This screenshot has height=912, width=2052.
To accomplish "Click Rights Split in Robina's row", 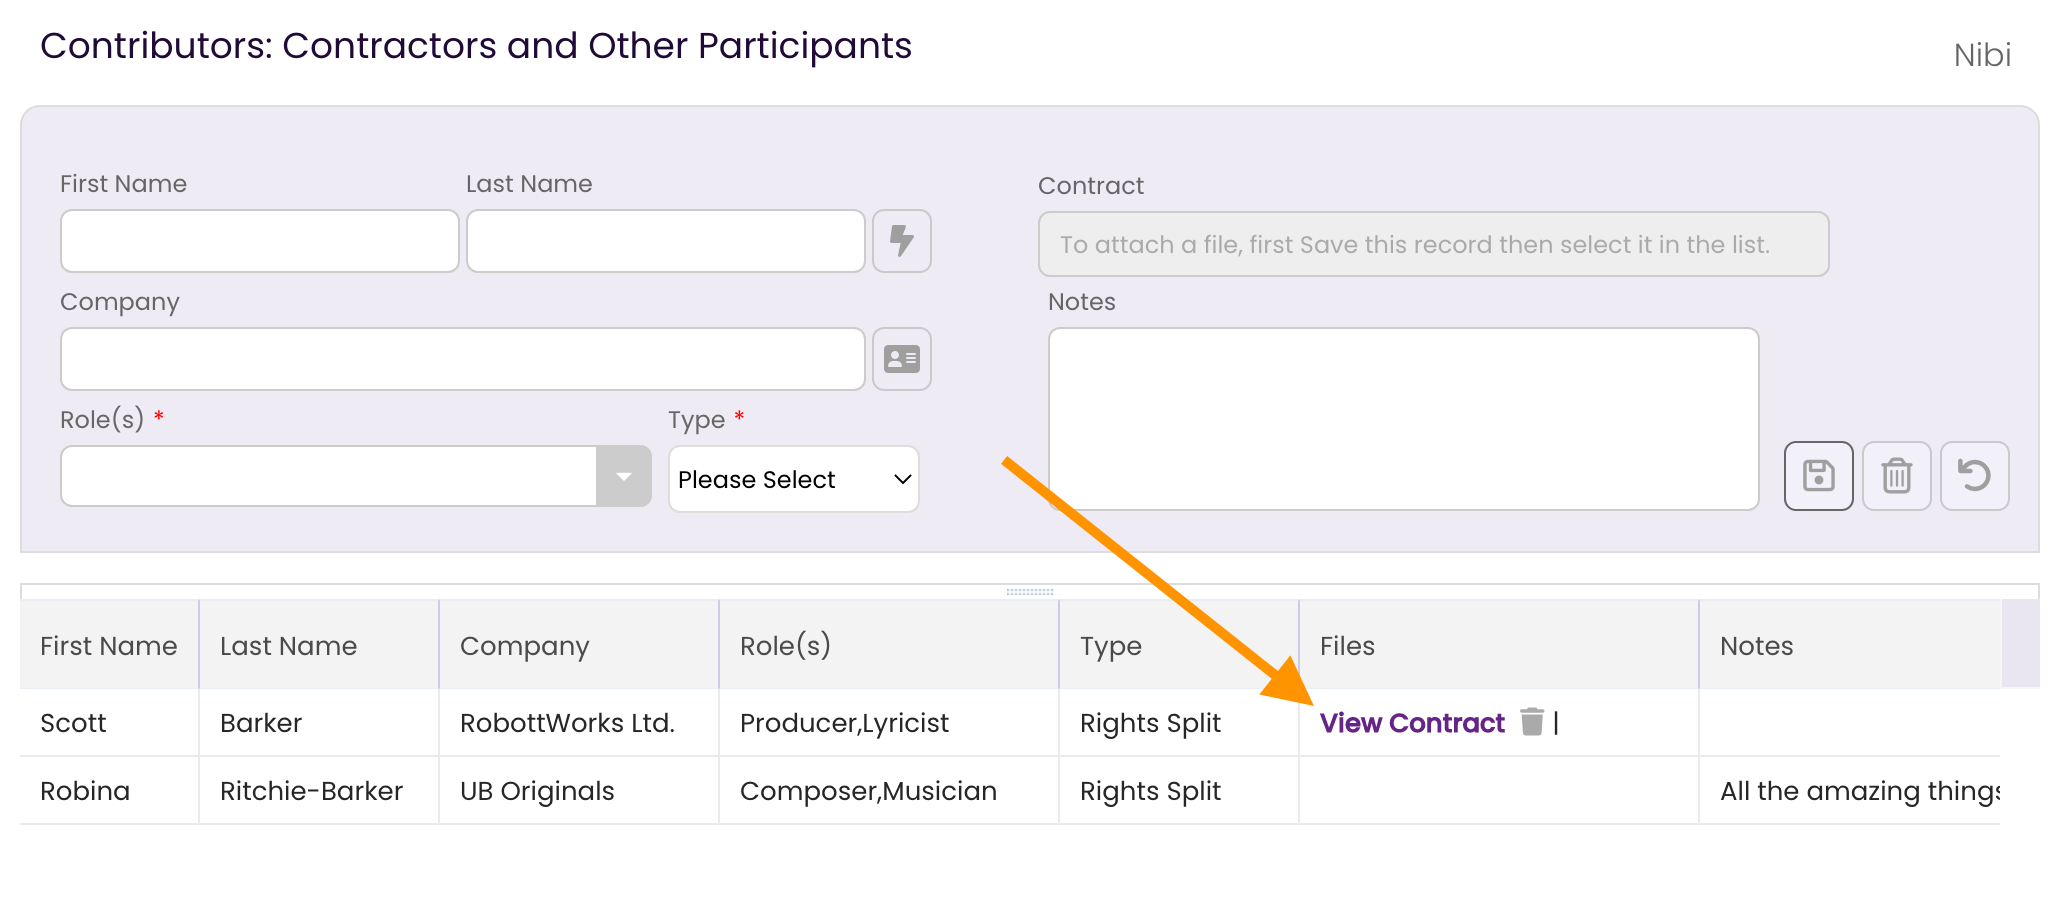I will [1179, 791].
